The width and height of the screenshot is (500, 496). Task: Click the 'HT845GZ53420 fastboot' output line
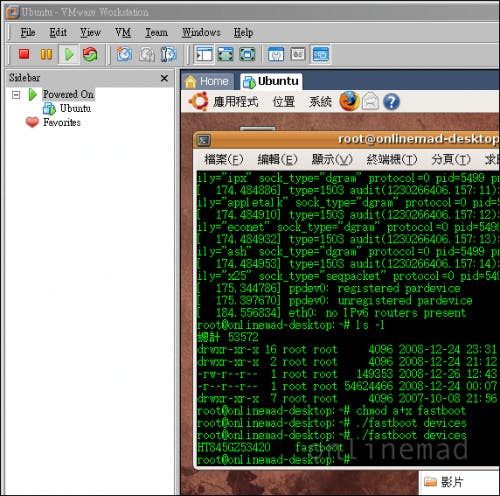click(270, 447)
